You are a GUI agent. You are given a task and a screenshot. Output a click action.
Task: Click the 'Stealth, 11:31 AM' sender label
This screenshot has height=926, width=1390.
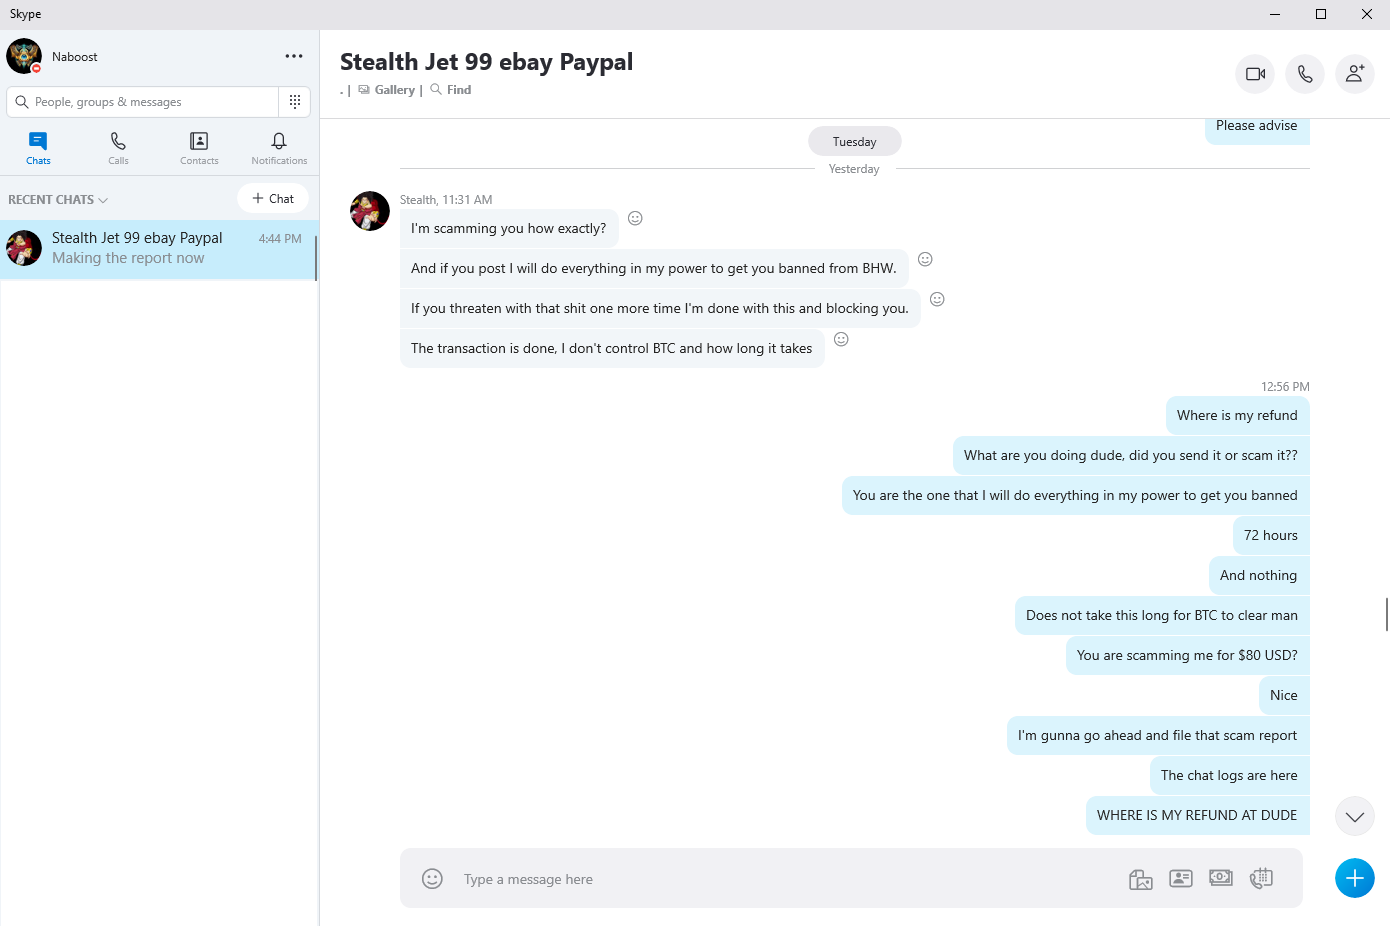pyautogui.click(x=446, y=200)
